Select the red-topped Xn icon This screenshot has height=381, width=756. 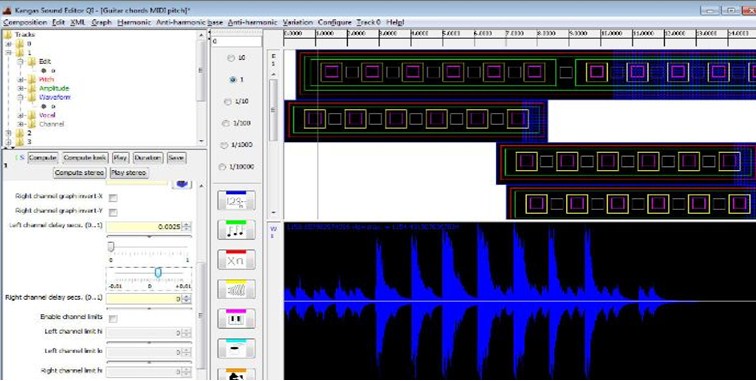coord(236,259)
